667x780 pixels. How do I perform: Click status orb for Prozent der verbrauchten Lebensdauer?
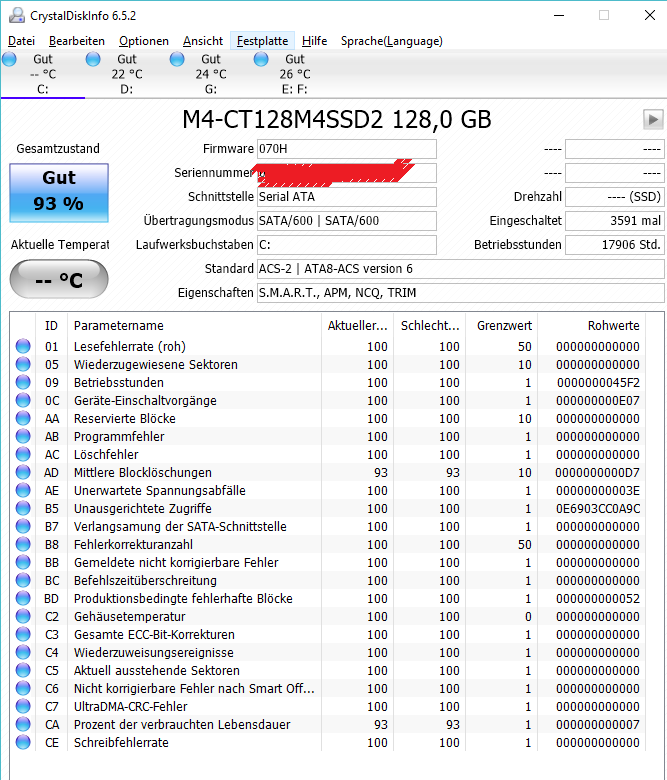pos(23,724)
